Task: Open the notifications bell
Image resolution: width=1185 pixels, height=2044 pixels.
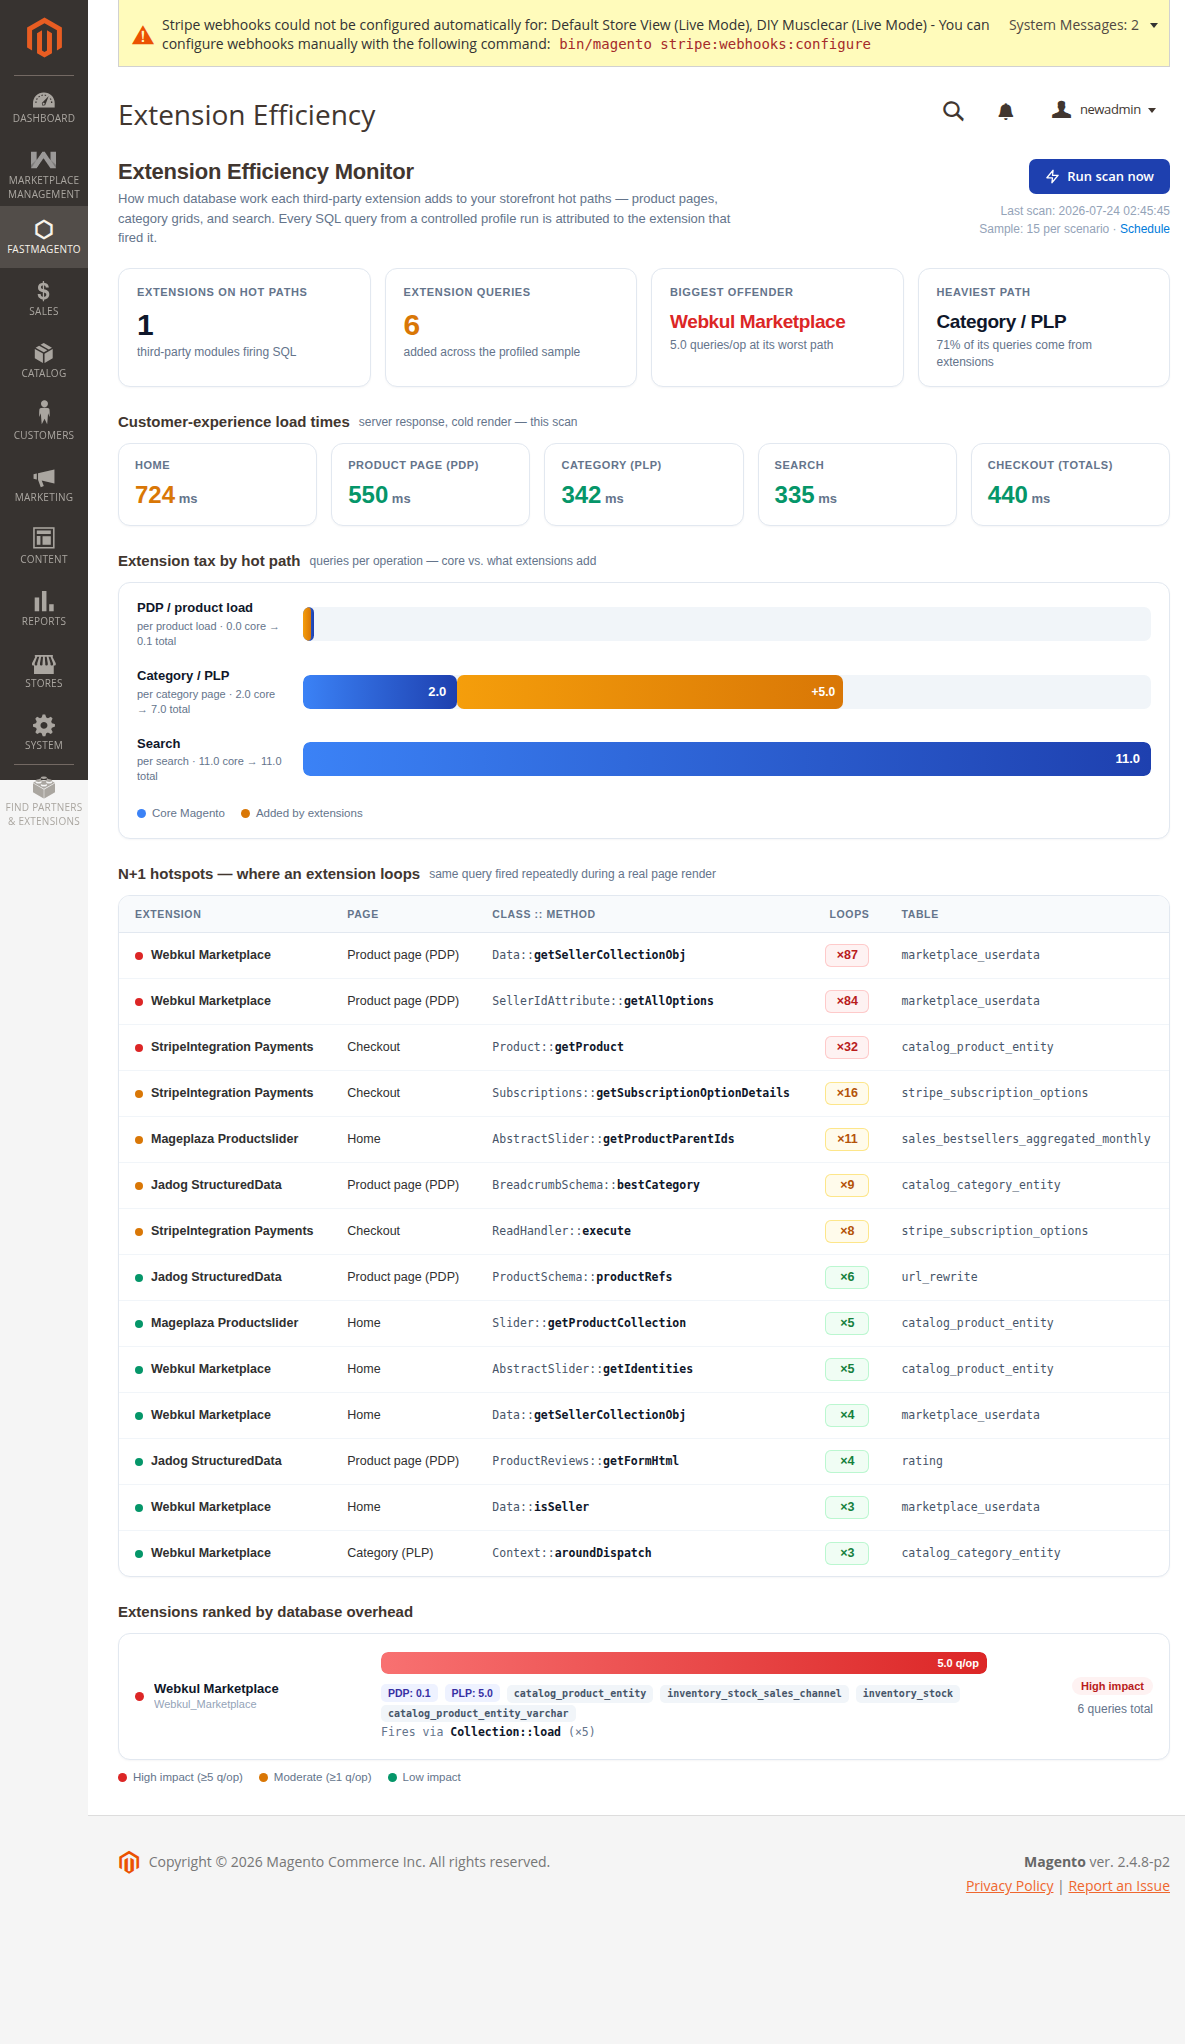Action: click(x=1006, y=111)
